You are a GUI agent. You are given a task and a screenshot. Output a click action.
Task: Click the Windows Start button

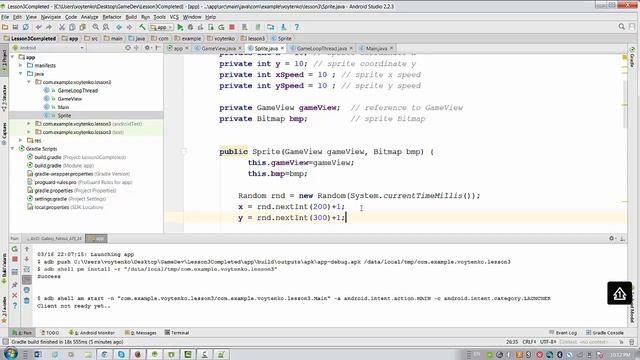click(x=11, y=353)
